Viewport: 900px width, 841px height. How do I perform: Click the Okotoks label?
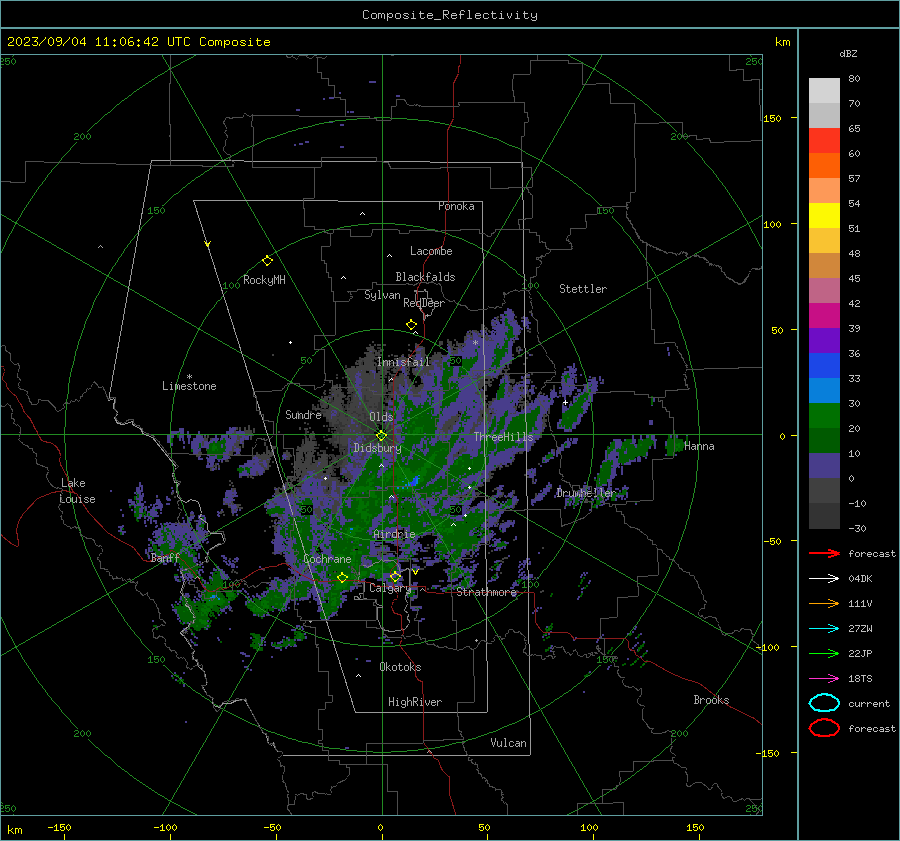400,667
